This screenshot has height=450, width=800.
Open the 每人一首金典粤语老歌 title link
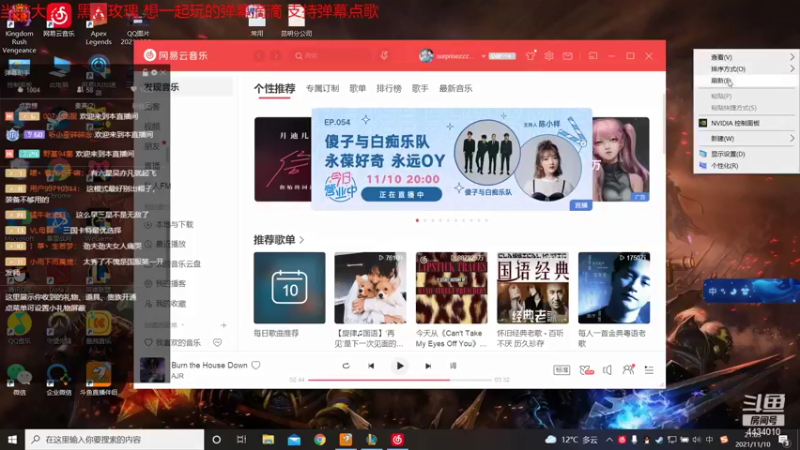click(x=612, y=338)
